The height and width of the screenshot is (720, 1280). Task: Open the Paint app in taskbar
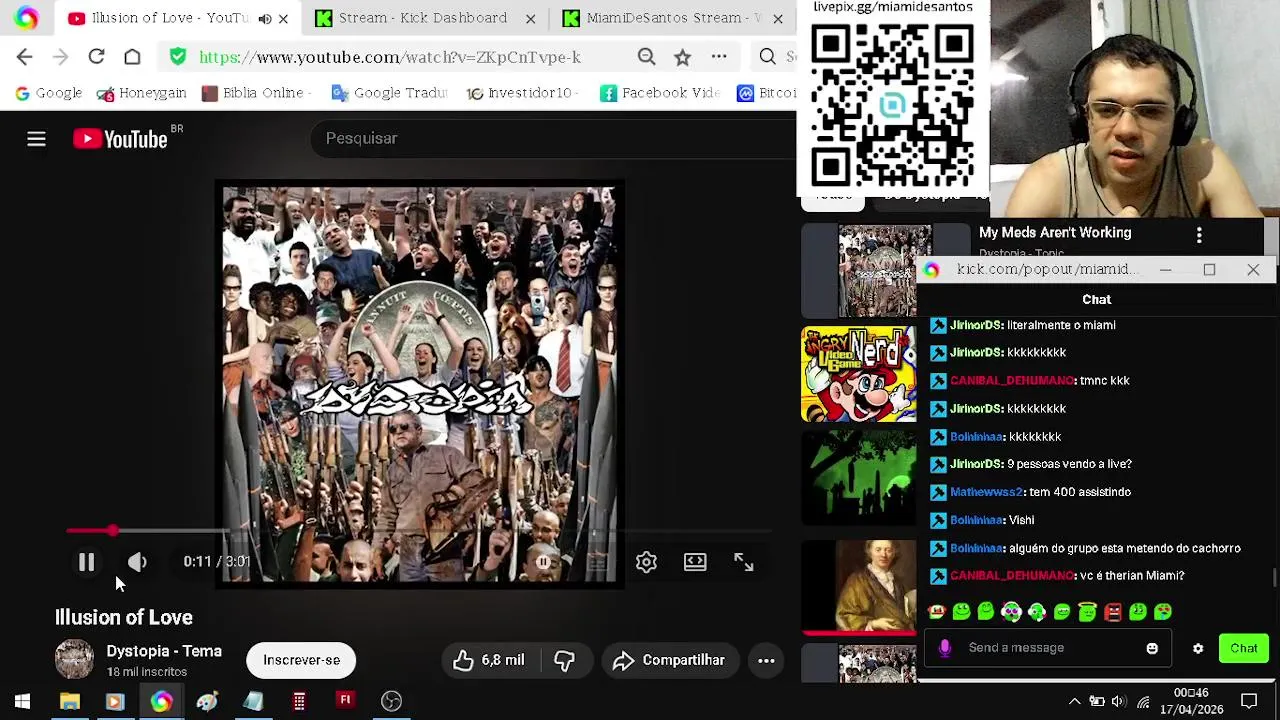(207, 701)
